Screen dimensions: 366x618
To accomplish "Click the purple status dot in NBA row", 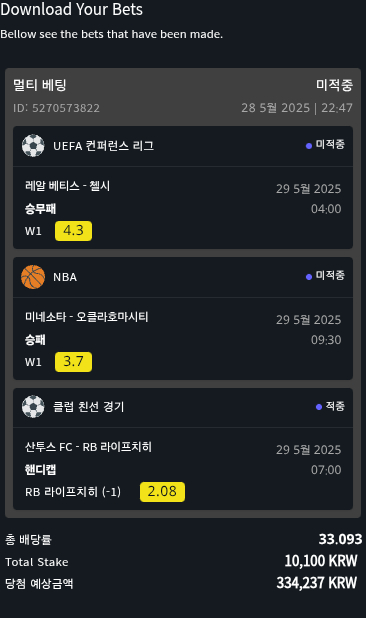I will (x=309, y=277).
